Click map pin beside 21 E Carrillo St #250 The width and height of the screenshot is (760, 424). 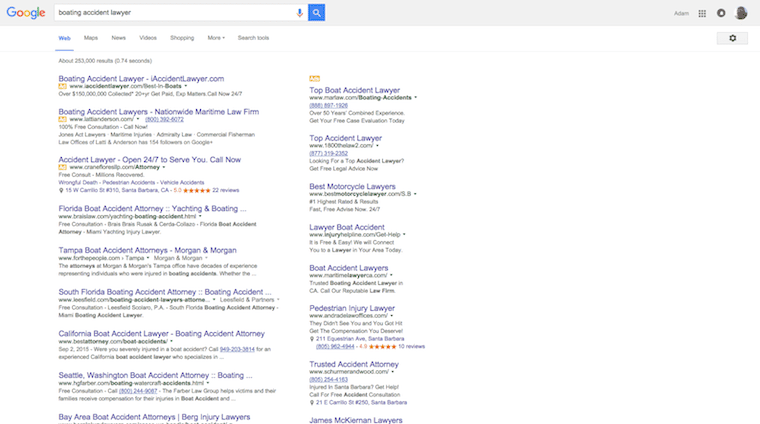pyautogui.click(x=312, y=403)
